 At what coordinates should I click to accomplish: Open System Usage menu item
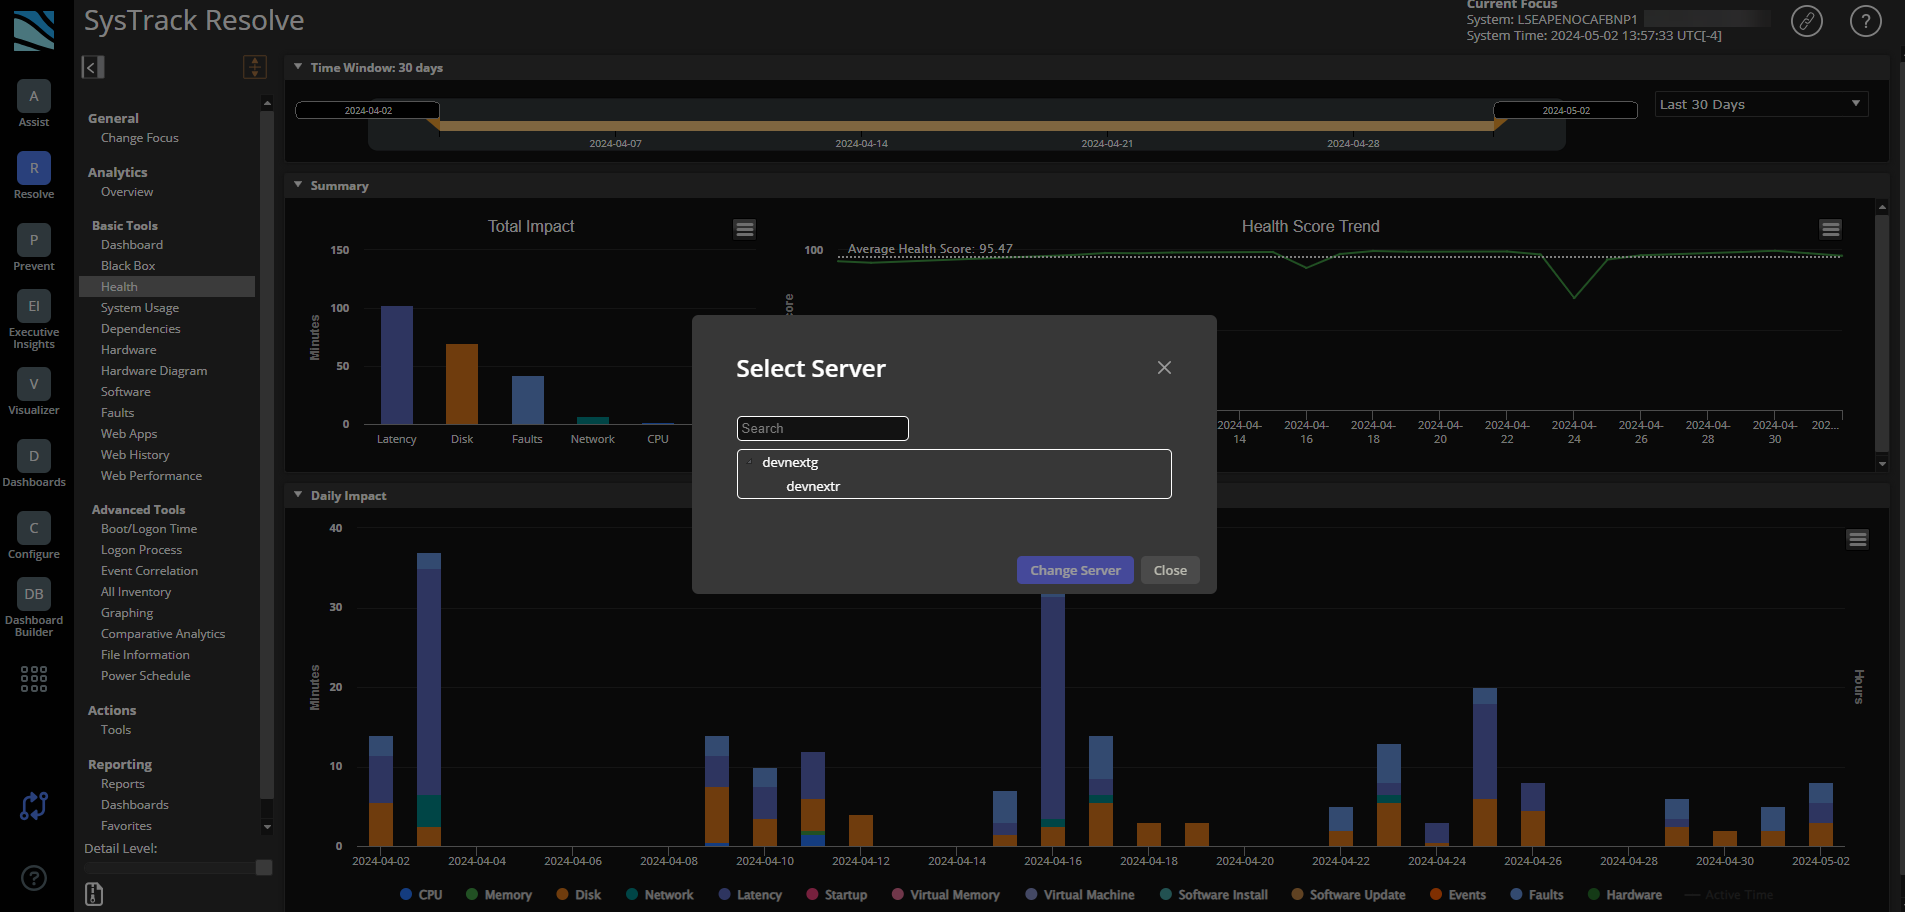click(140, 308)
